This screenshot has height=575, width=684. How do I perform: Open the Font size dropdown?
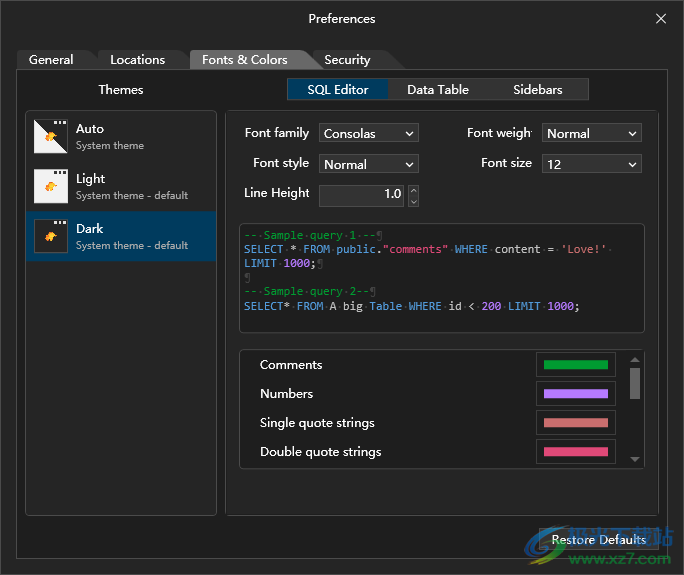[592, 164]
